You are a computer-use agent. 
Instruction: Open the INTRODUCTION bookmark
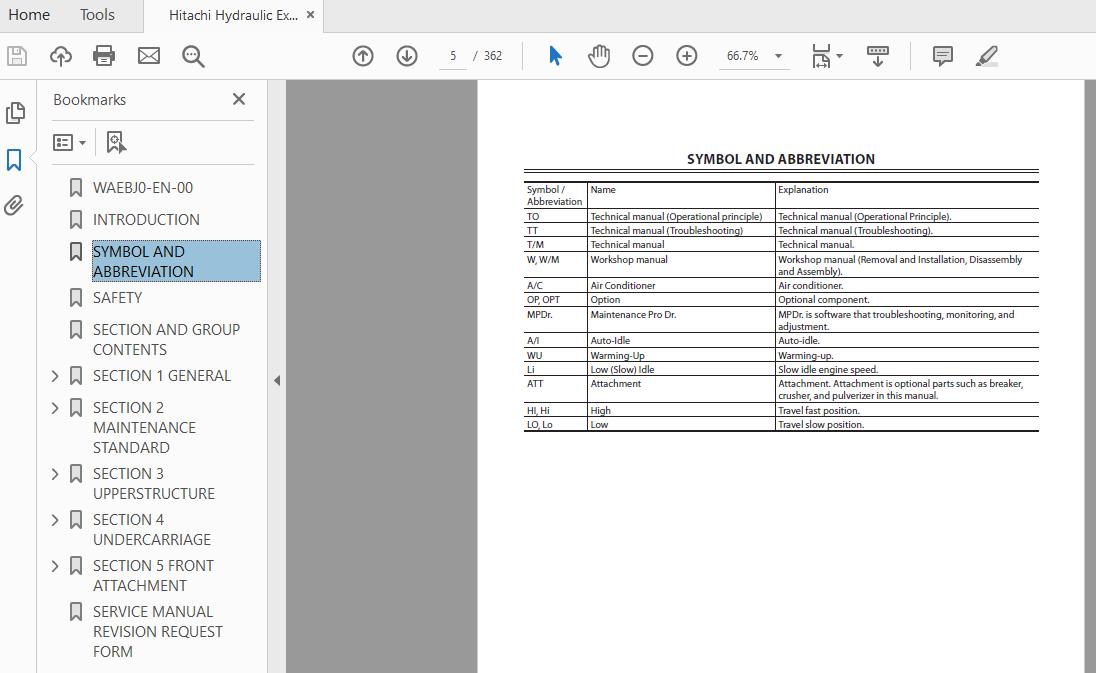[146, 220]
